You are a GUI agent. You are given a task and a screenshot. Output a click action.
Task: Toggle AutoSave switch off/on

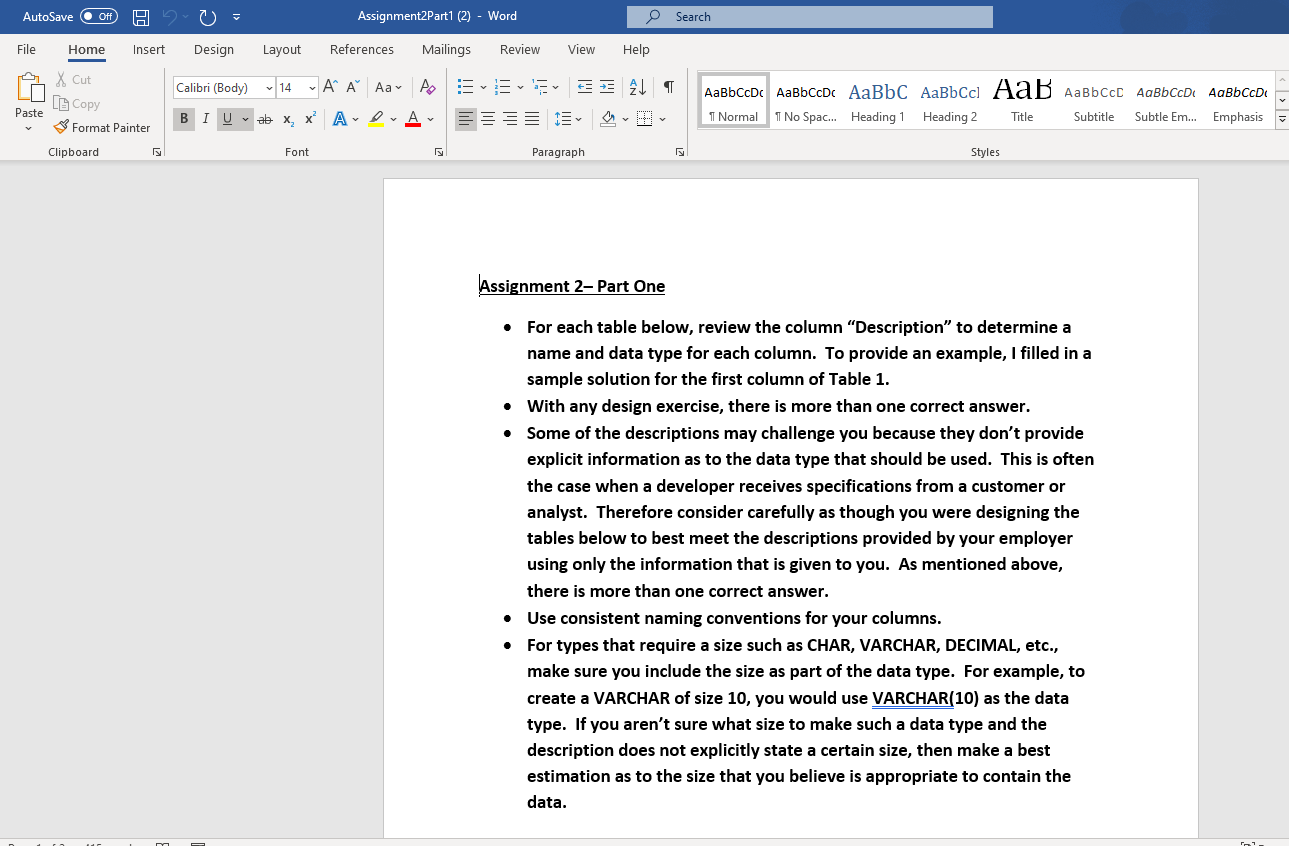pyautogui.click(x=98, y=17)
